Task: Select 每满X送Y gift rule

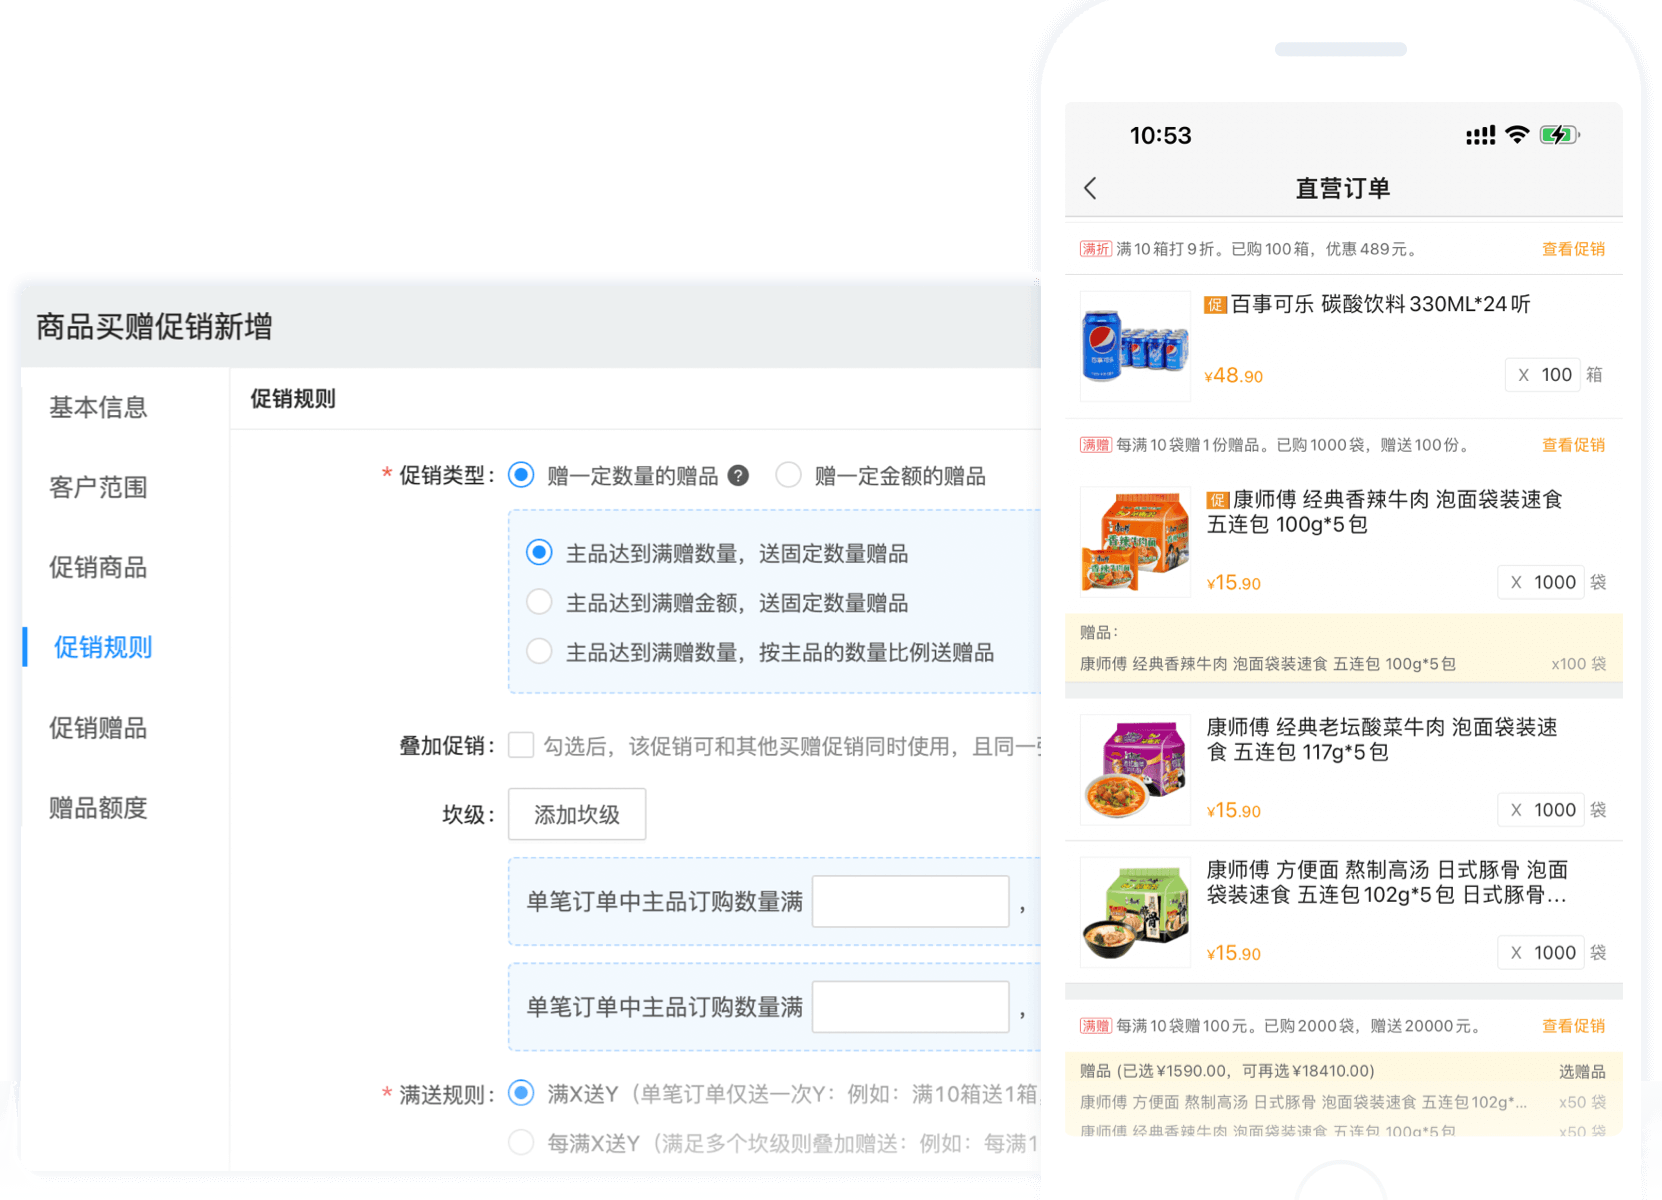Action: [x=521, y=1142]
